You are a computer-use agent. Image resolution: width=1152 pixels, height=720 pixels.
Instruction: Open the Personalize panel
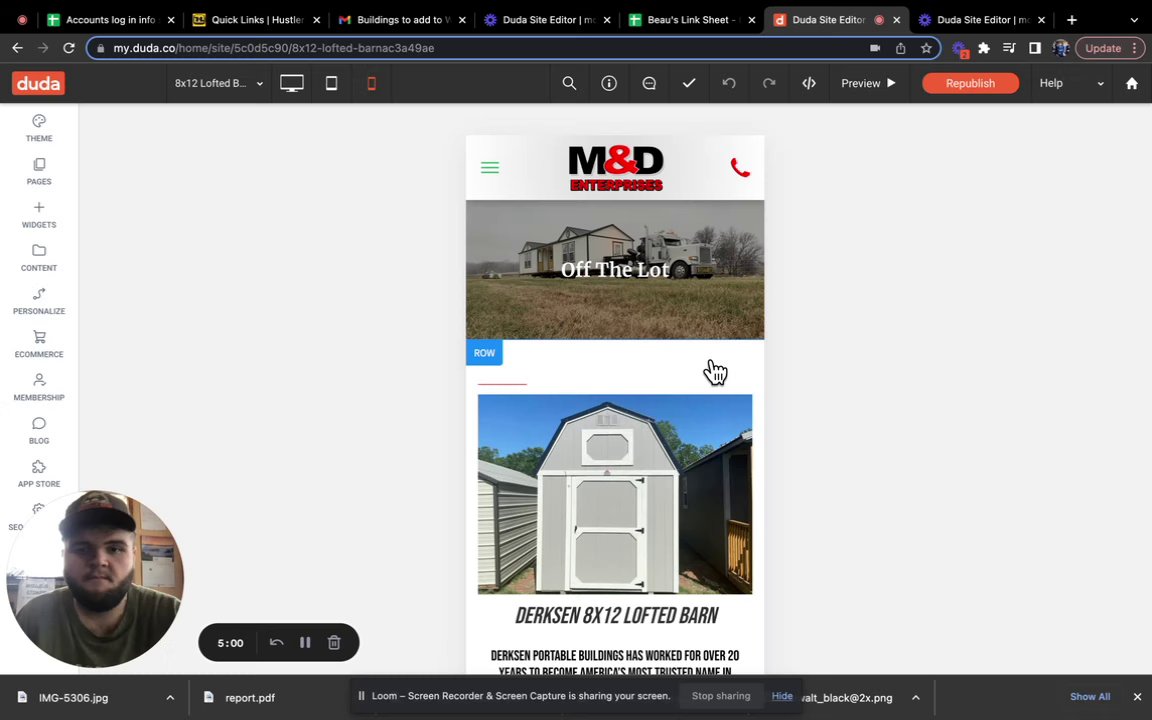[39, 301]
